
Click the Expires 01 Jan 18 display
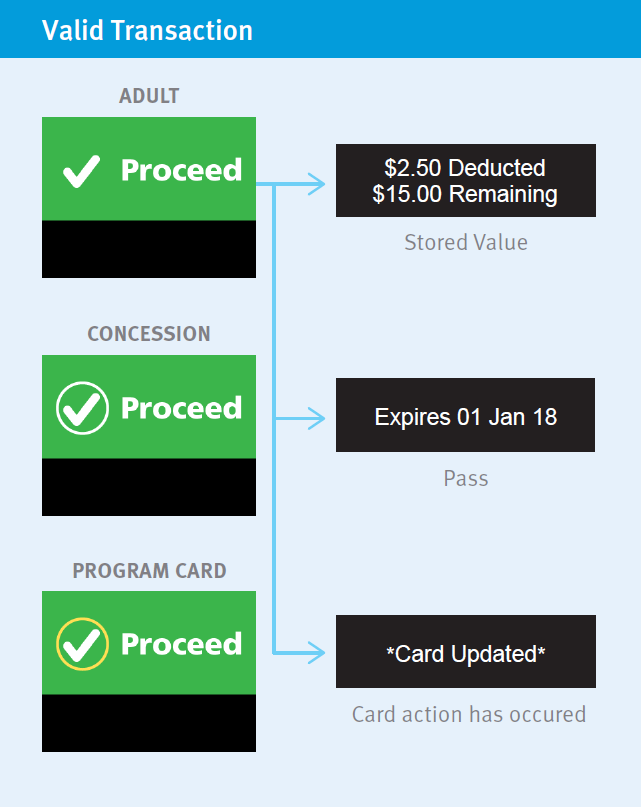465,416
